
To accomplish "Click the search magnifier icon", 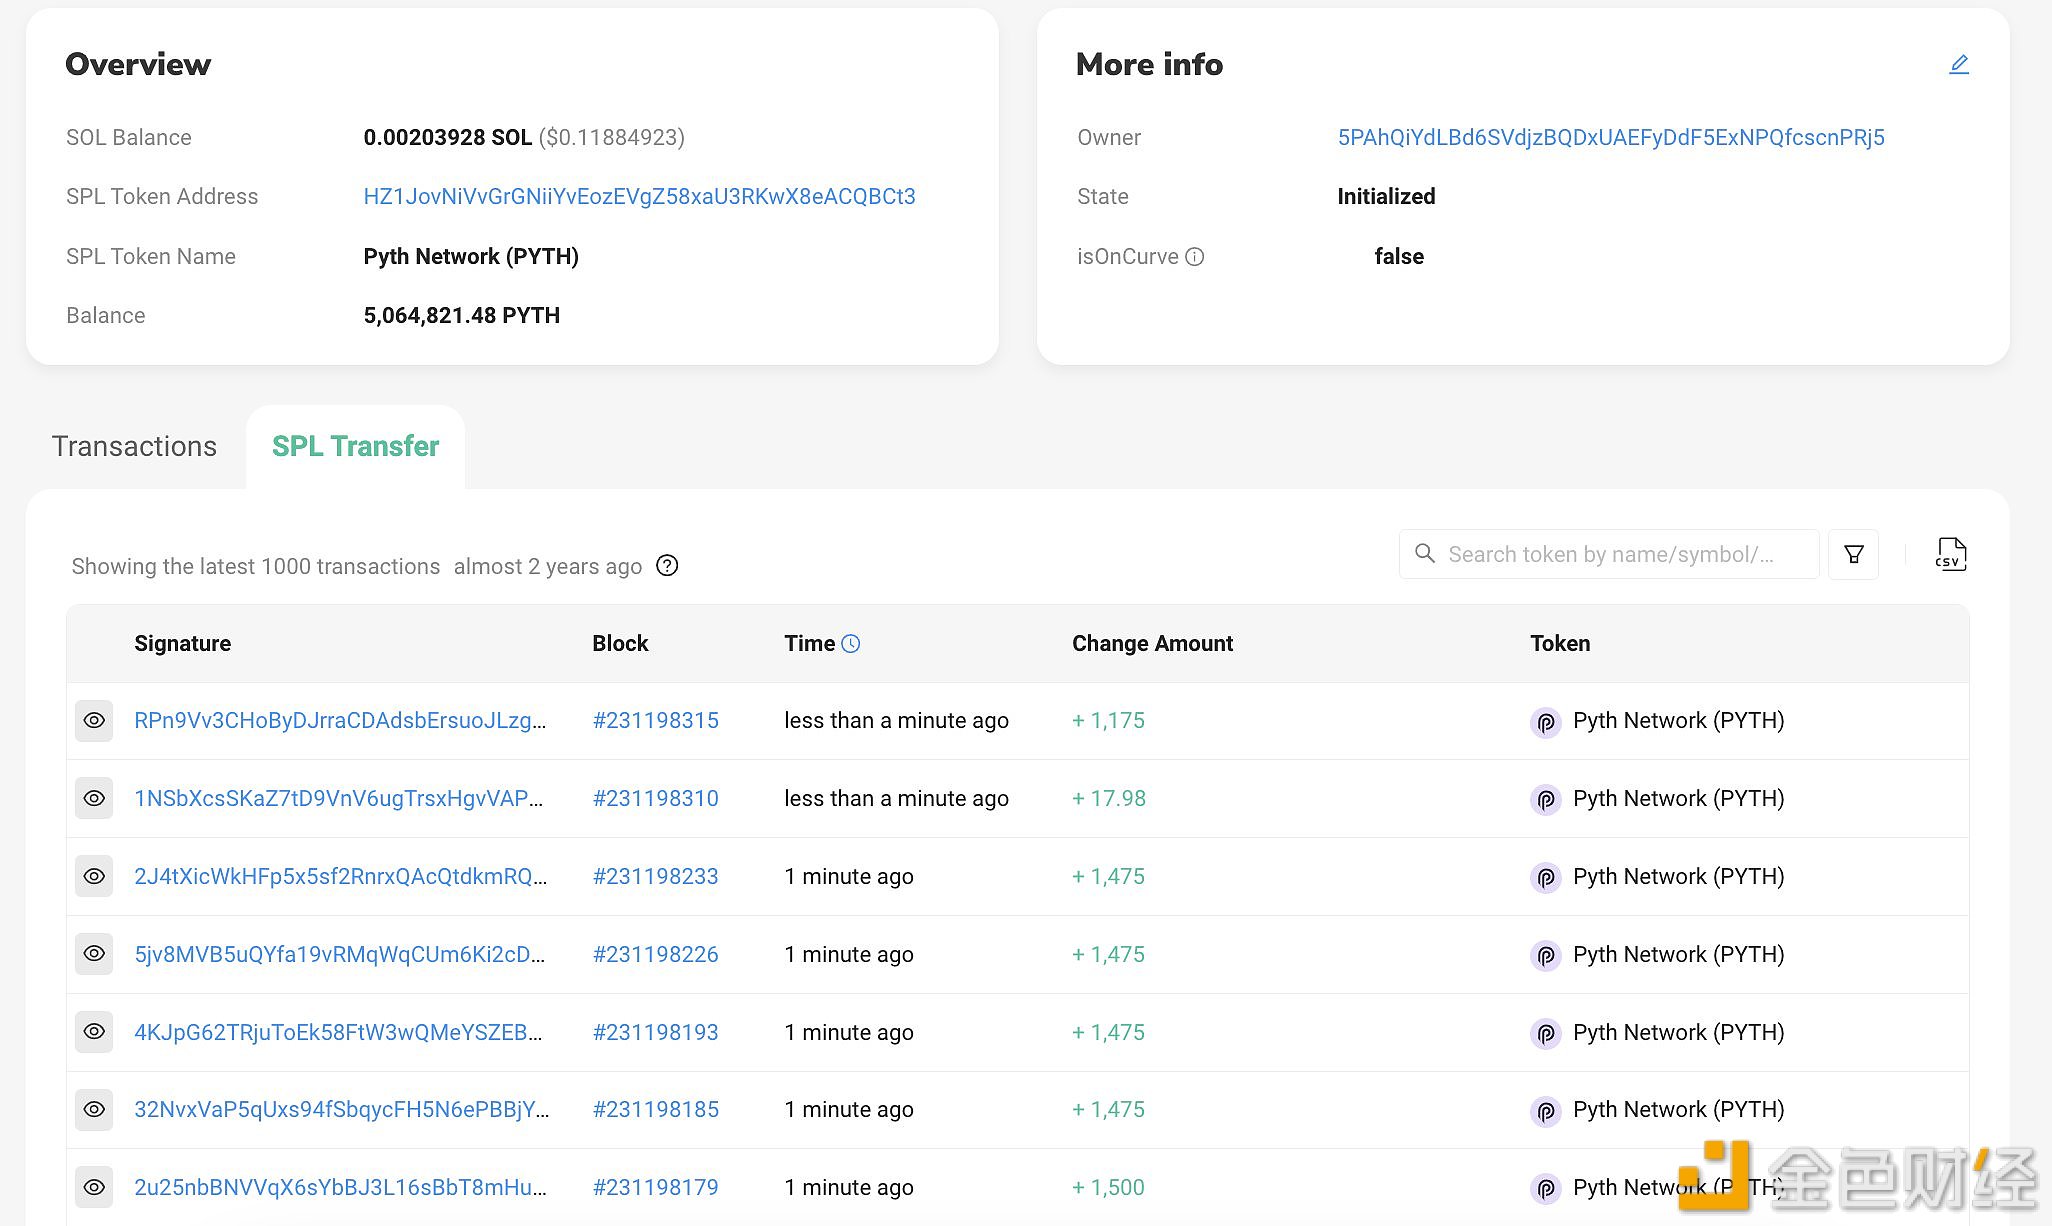I will (1425, 554).
